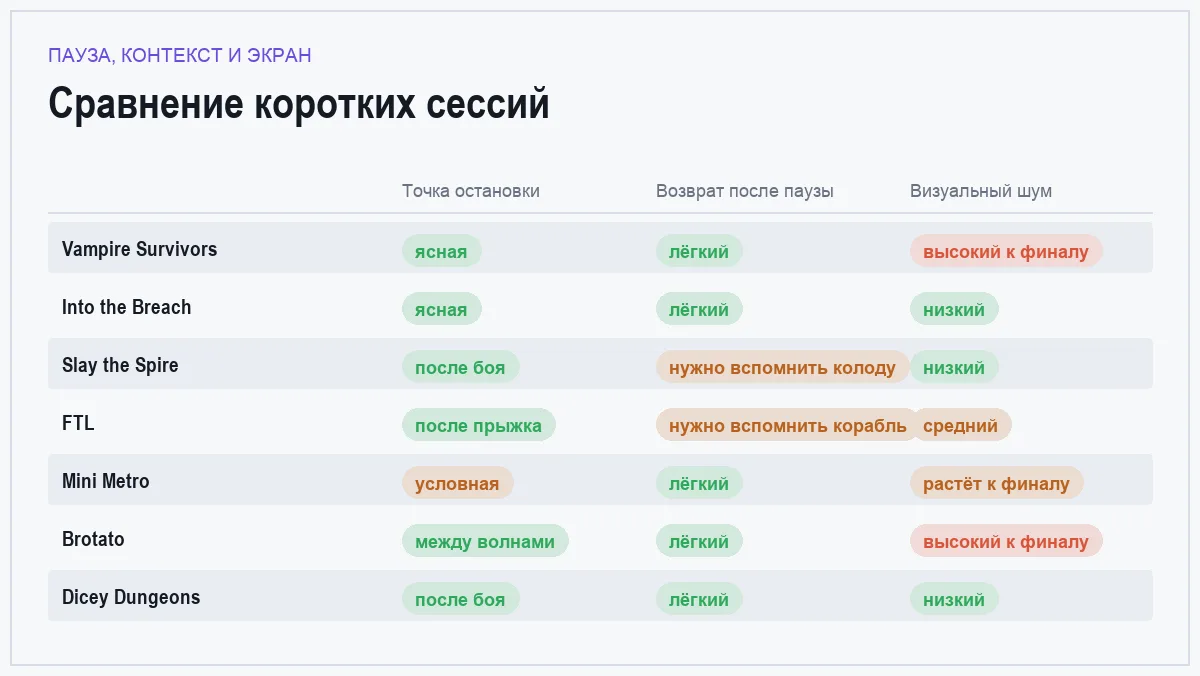Select the 'Mini Metro' row label

coord(105,481)
